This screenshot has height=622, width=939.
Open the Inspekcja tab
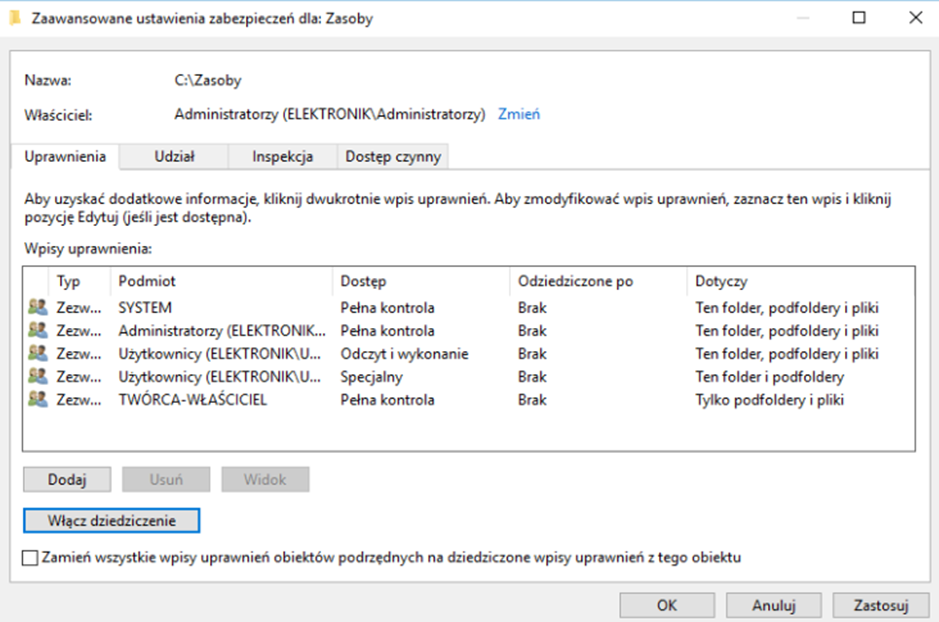[x=282, y=157]
